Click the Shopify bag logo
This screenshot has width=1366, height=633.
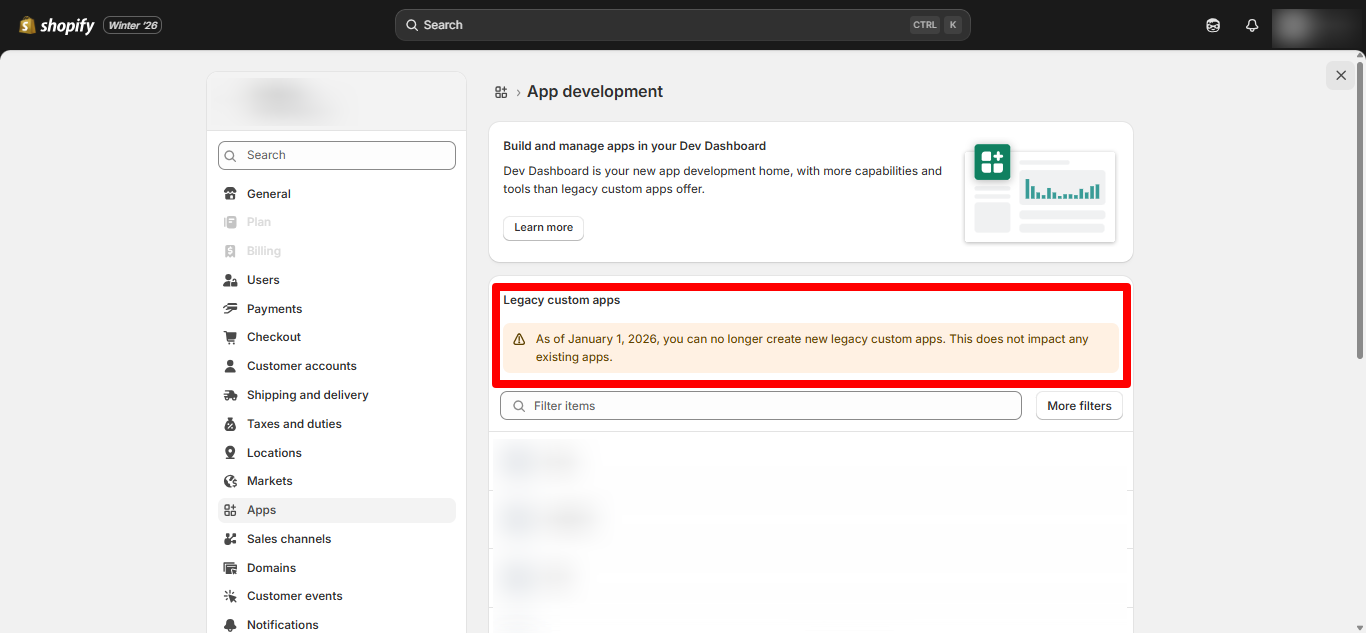coord(25,24)
